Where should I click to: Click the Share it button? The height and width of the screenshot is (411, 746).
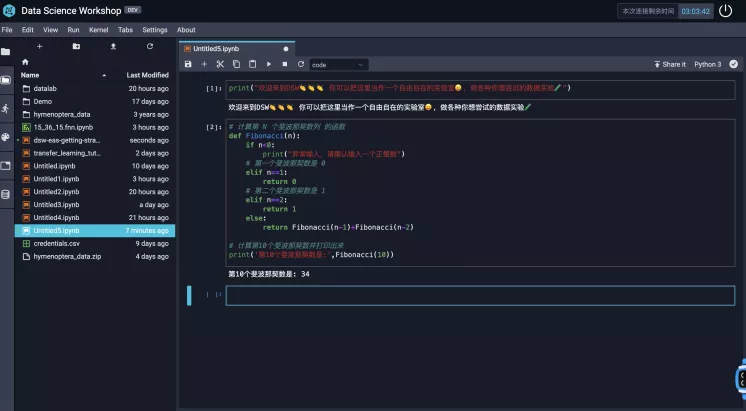[x=670, y=64]
